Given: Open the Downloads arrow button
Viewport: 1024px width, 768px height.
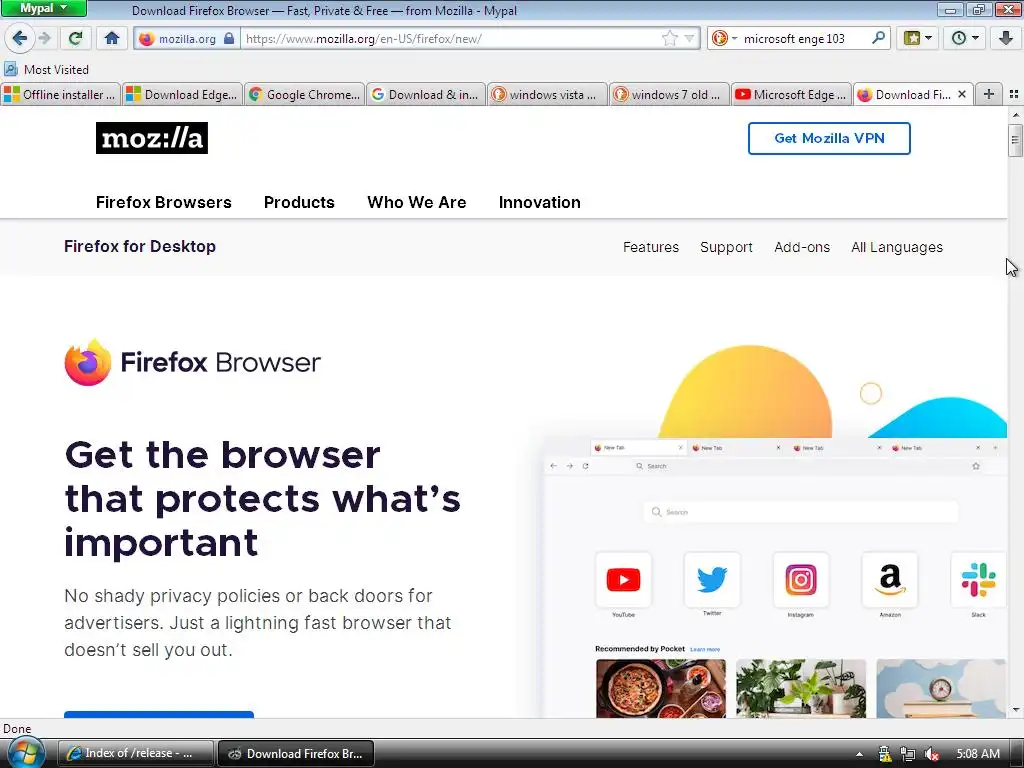Looking at the screenshot, I should (1006, 39).
